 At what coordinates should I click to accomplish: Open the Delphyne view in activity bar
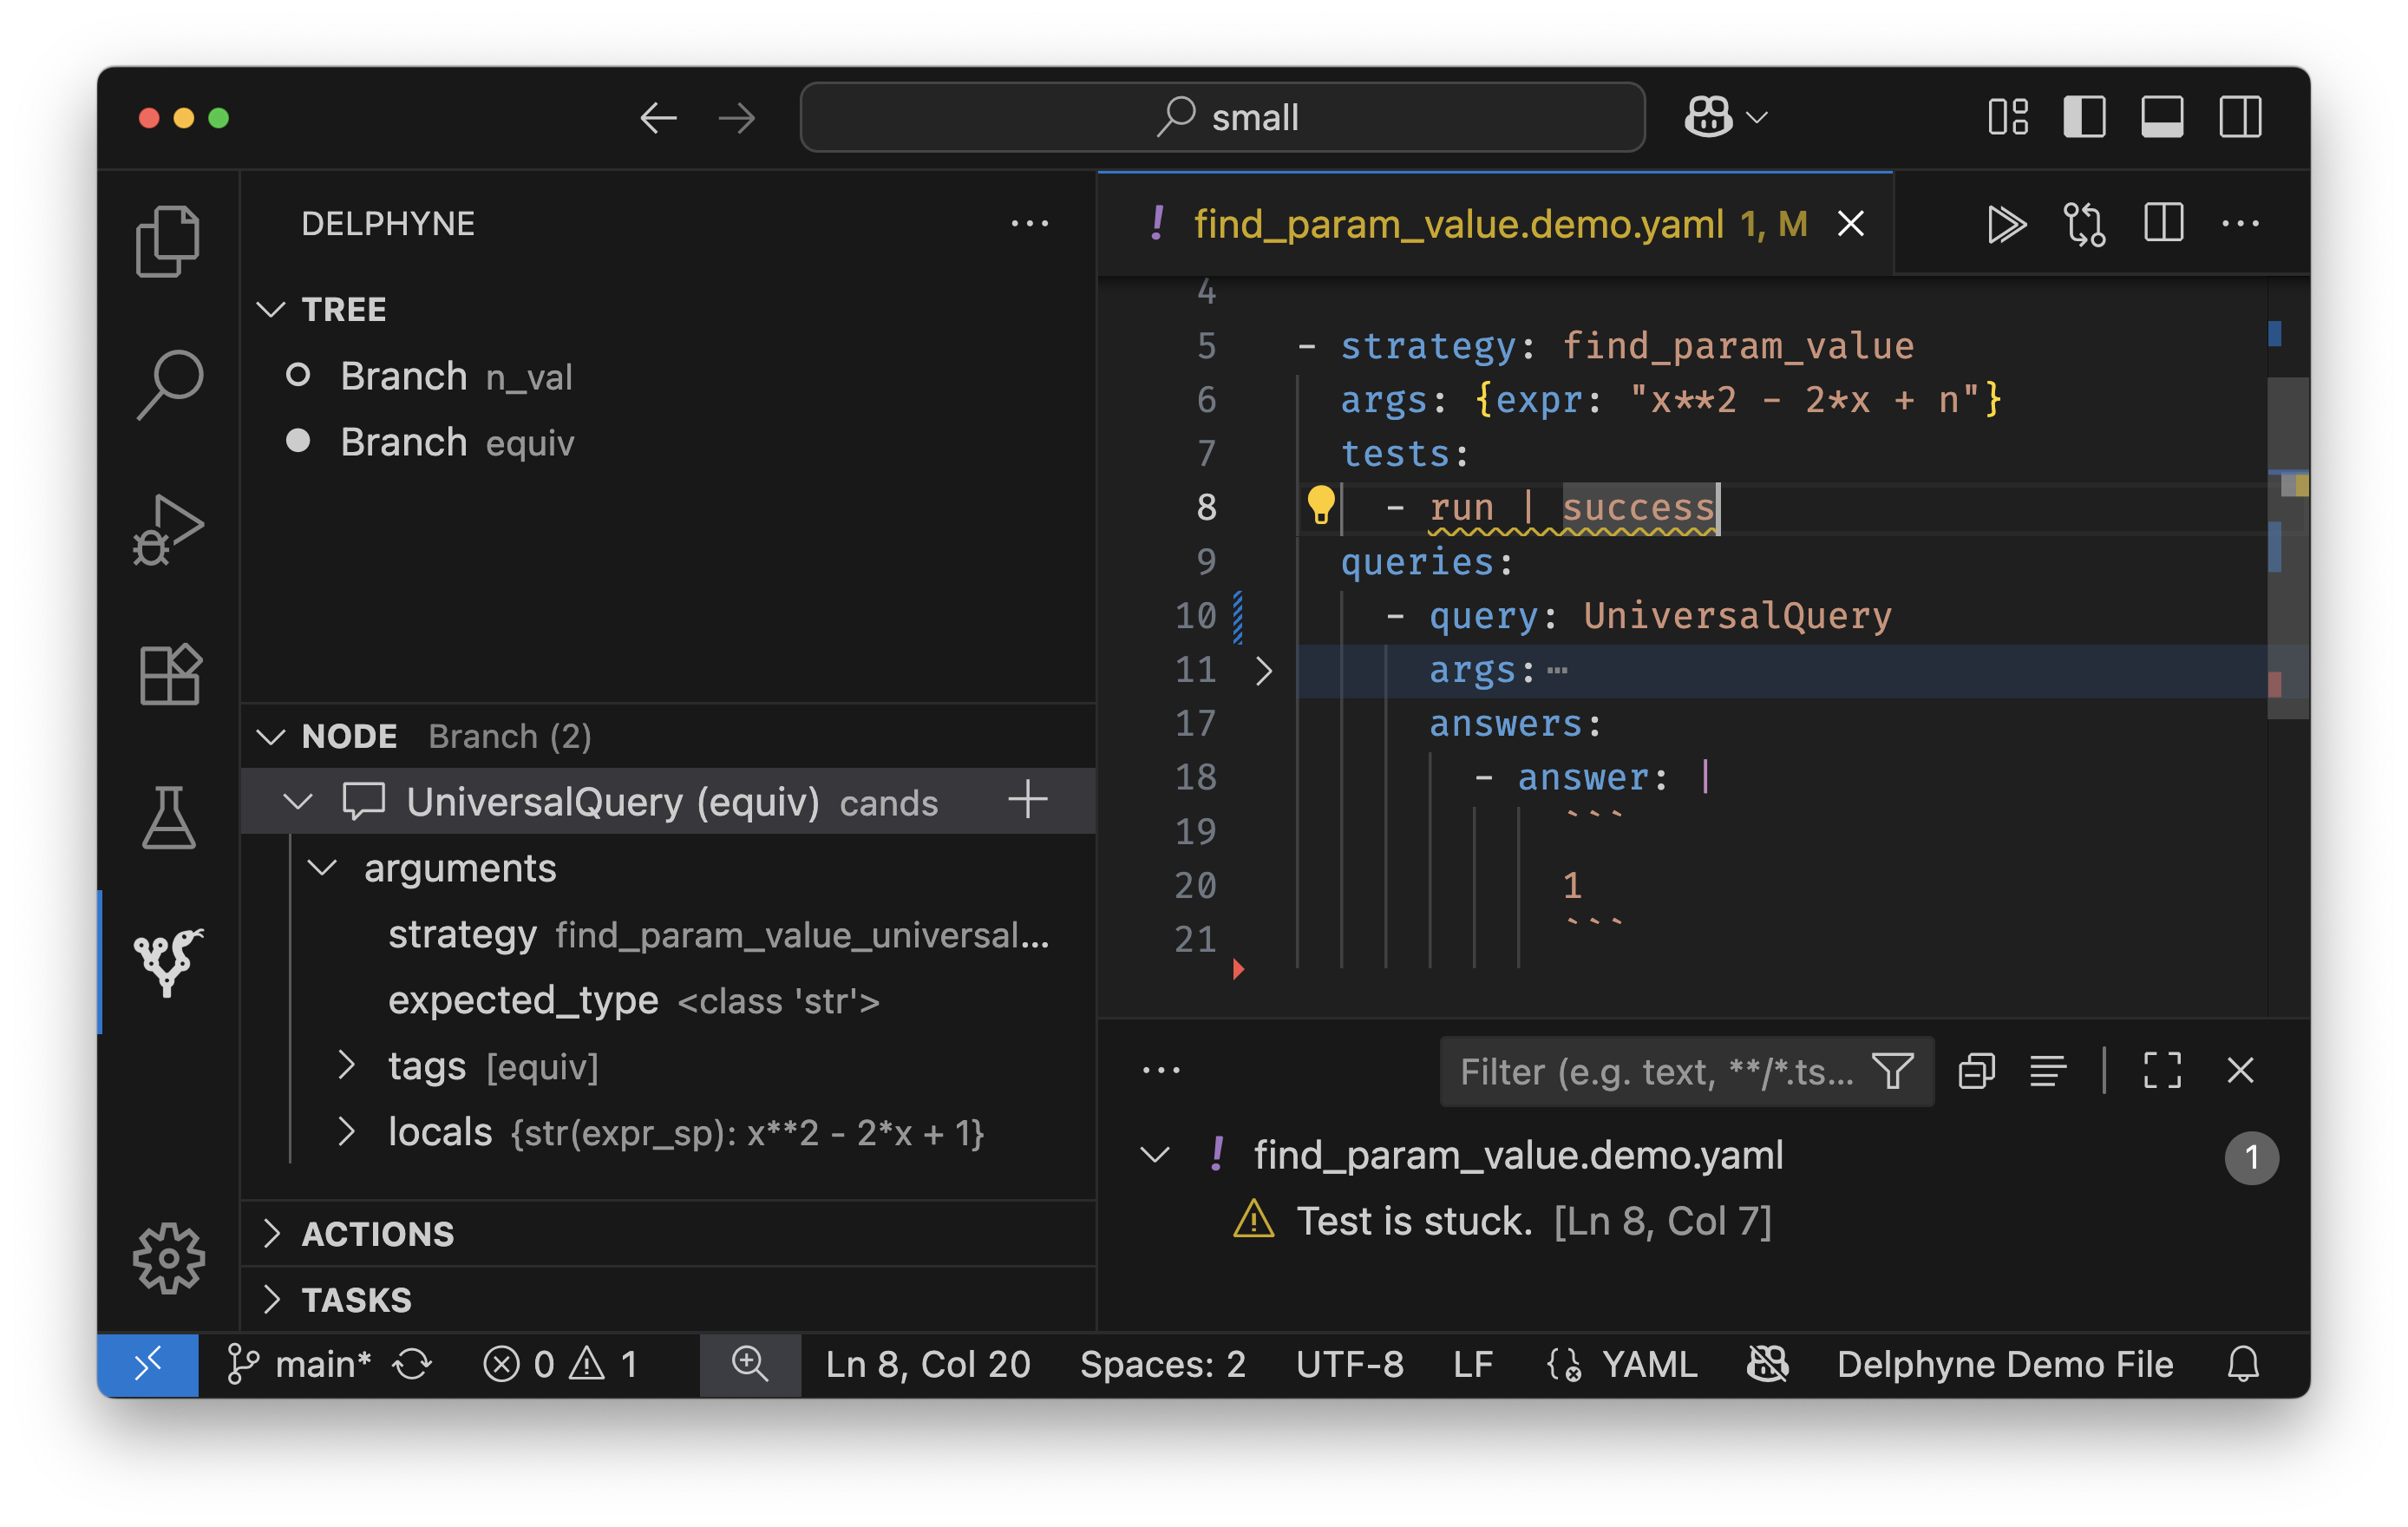(168, 961)
